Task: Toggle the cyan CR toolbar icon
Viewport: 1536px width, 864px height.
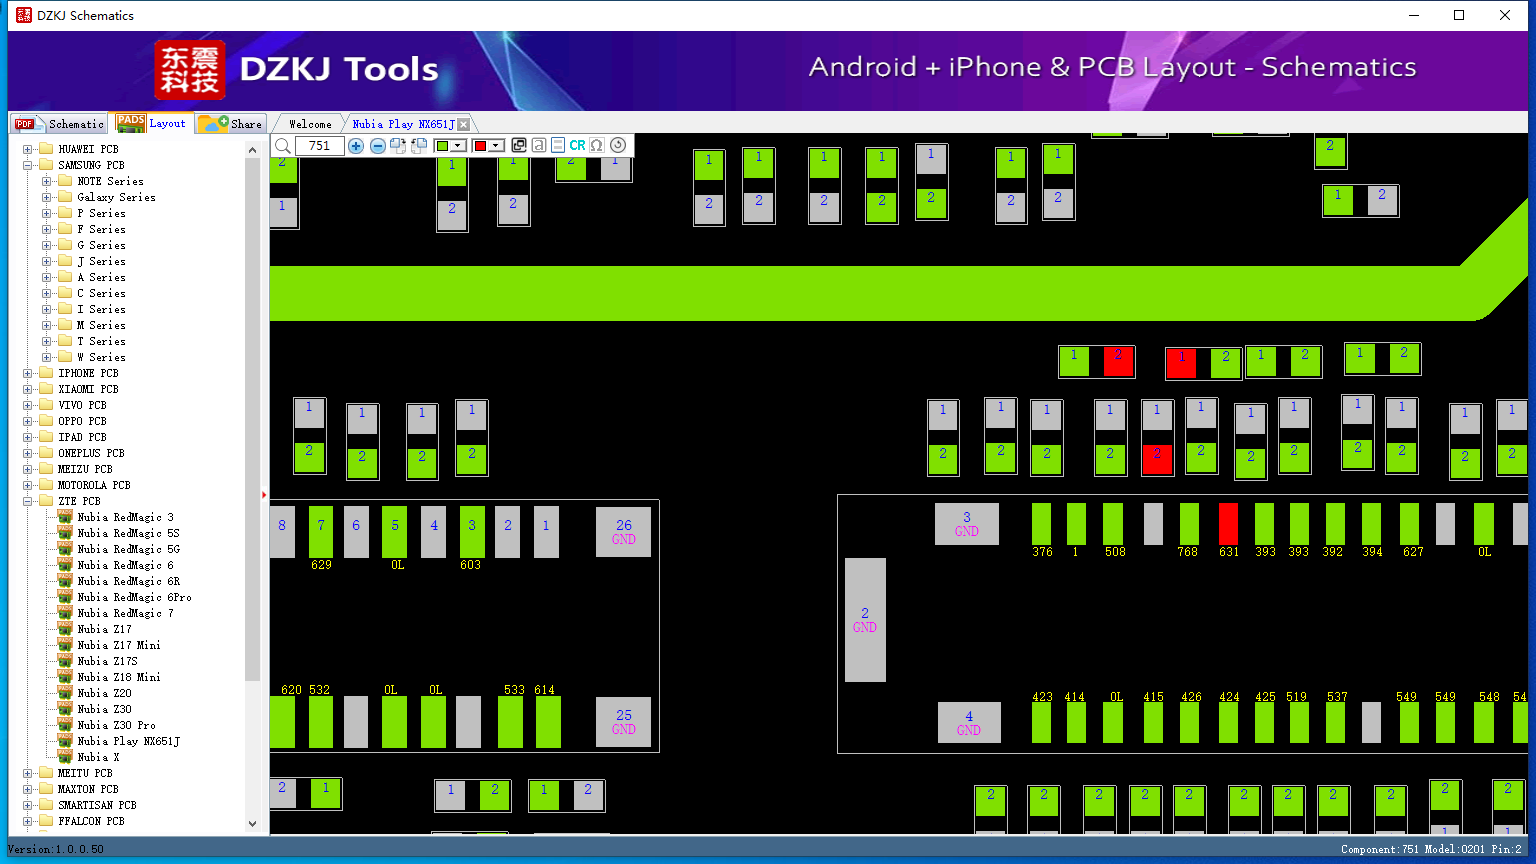Action: tap(577, 146)
